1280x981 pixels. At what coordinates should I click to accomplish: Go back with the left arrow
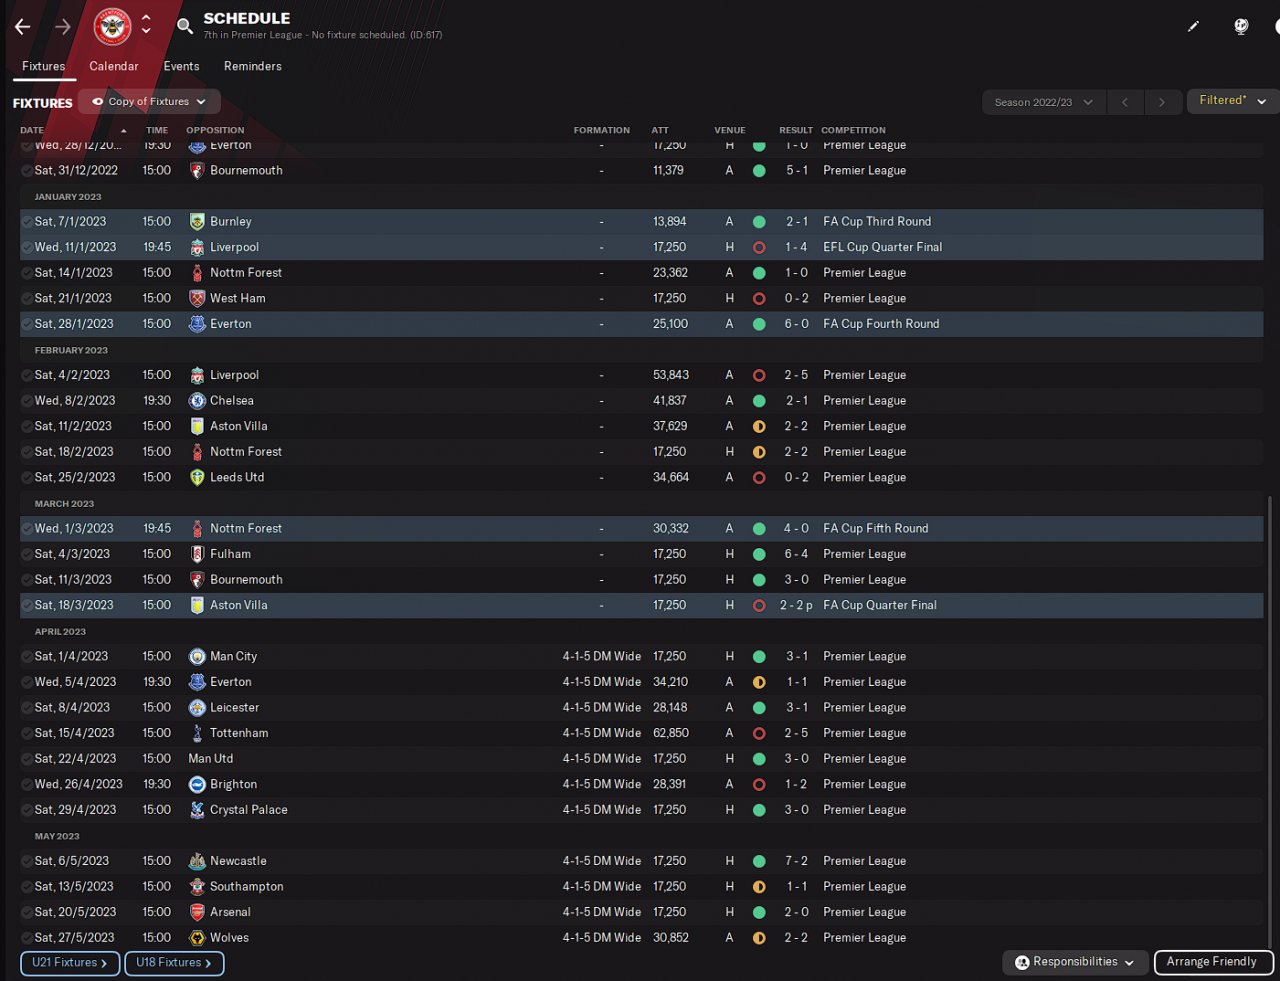[x=22, y=27]
